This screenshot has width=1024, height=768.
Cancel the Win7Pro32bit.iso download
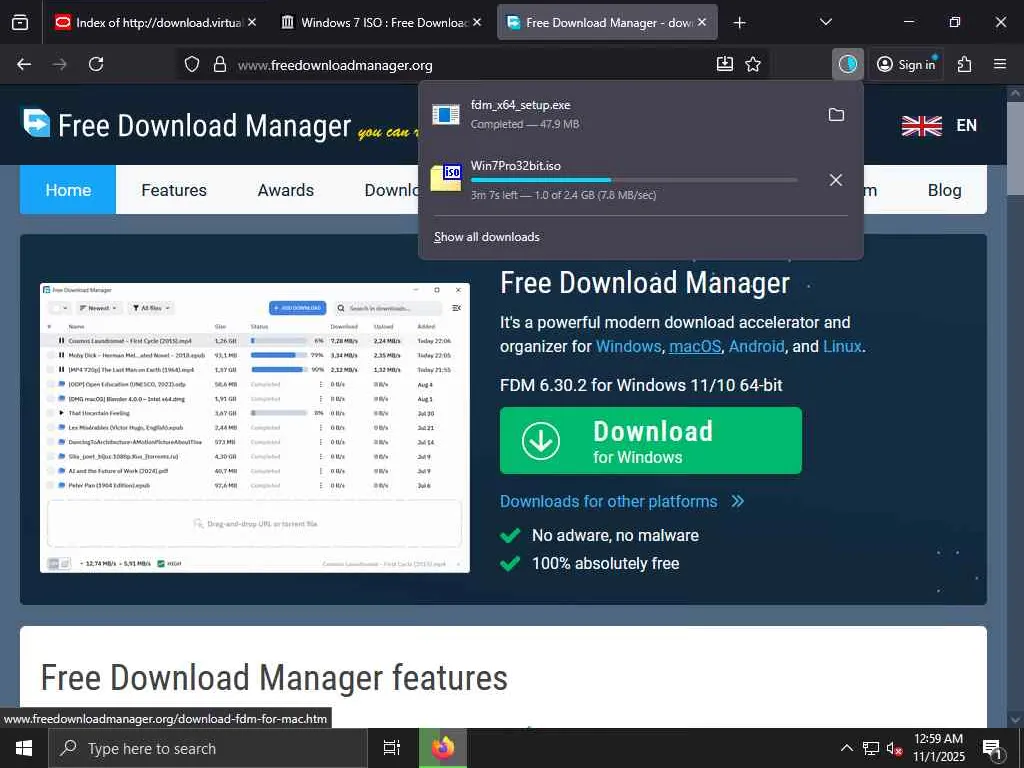click(835, 180)
